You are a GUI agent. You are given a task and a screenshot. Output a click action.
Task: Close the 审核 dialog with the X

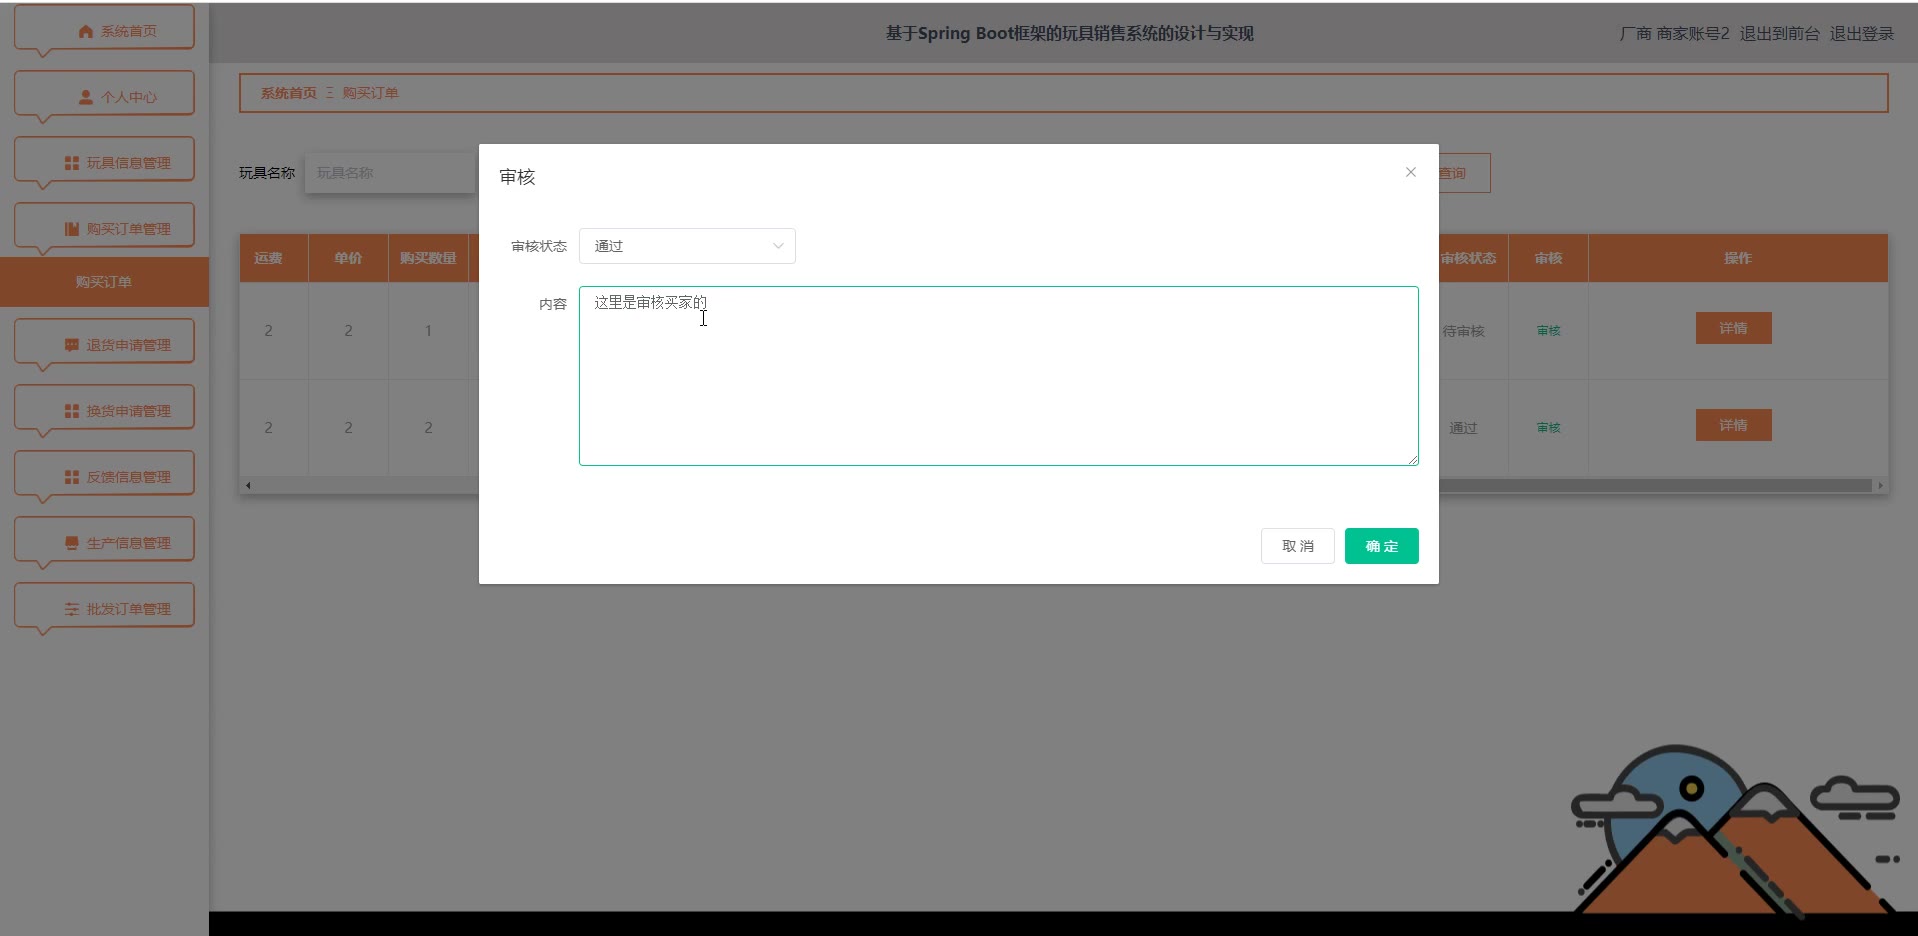pos(1410,172)
